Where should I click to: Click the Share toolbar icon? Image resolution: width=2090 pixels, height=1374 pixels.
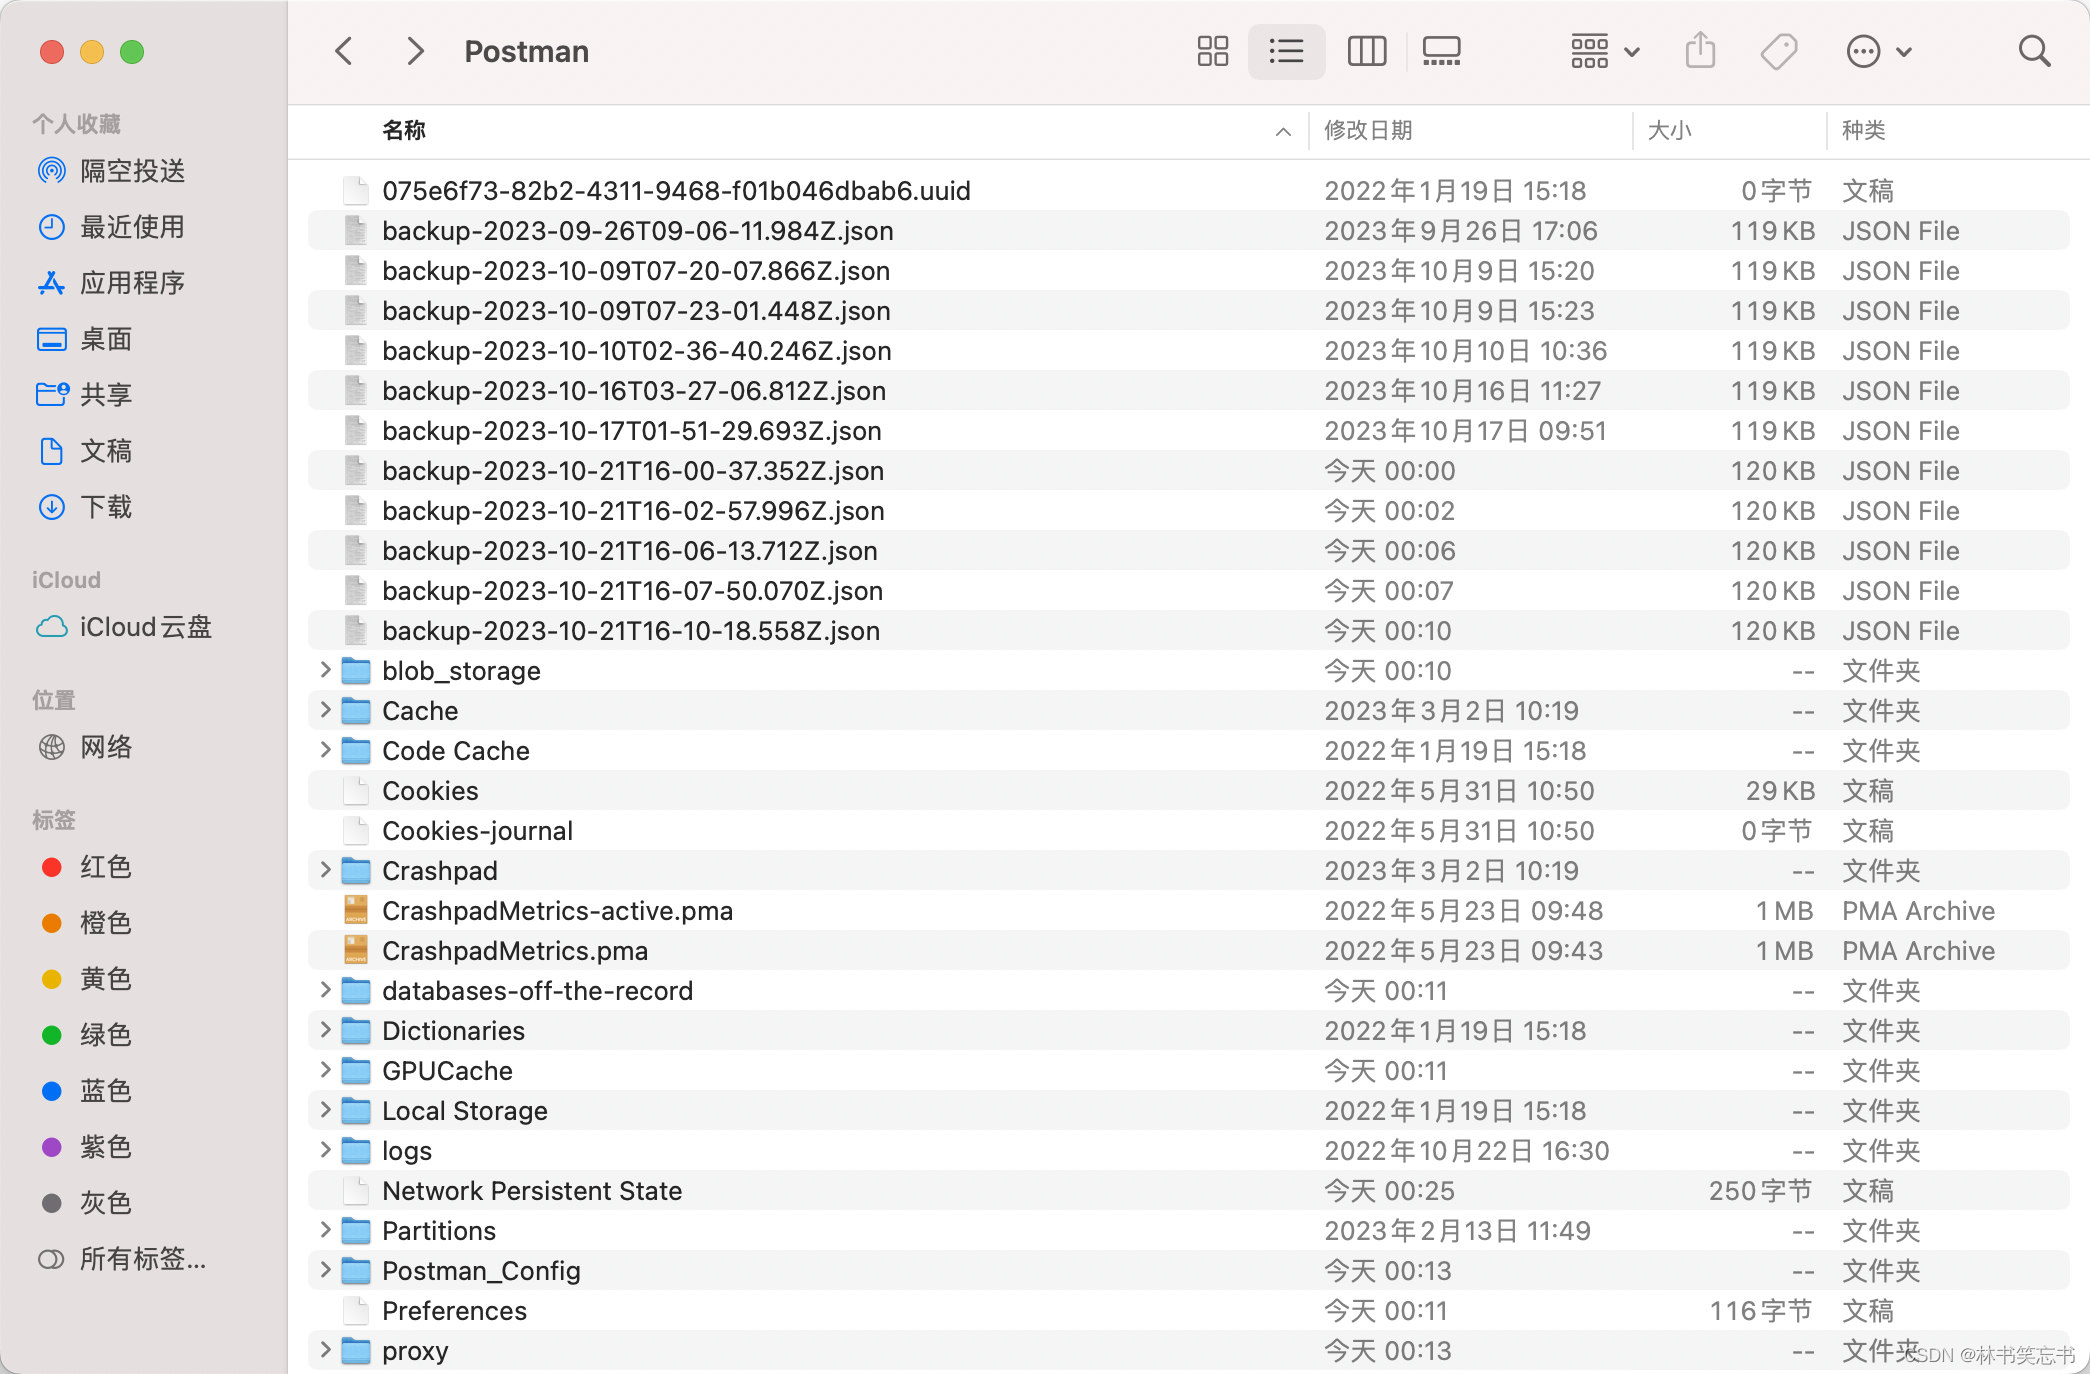pyautogui.click(x=1700, y=51)
